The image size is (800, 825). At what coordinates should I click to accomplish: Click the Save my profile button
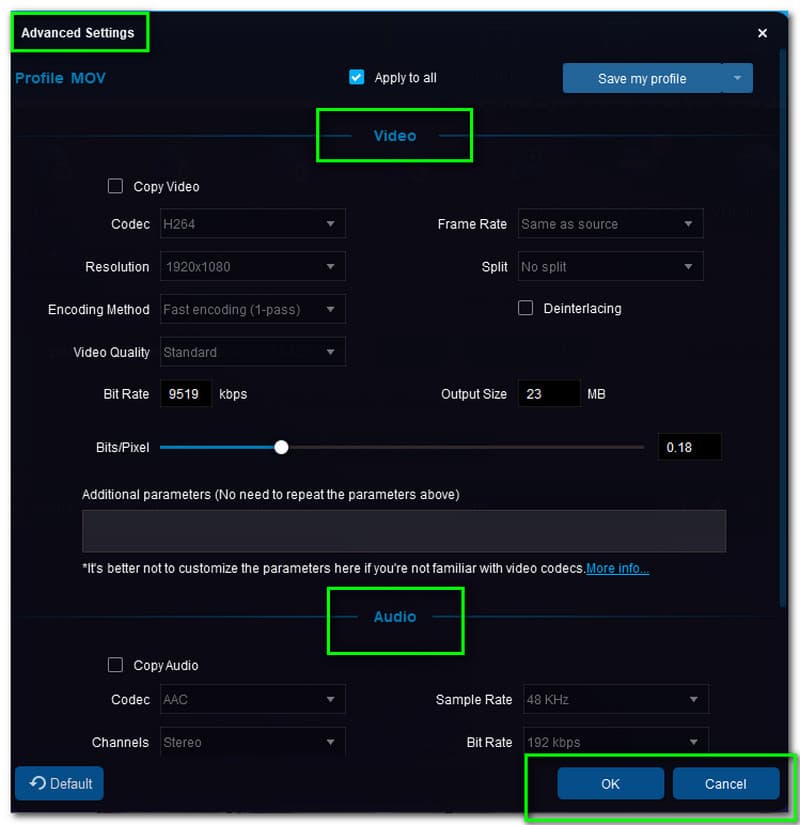642,78
